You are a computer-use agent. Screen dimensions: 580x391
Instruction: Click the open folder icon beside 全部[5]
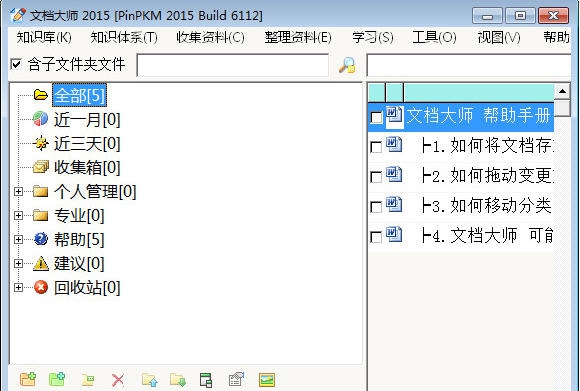(x=41, y=95)
